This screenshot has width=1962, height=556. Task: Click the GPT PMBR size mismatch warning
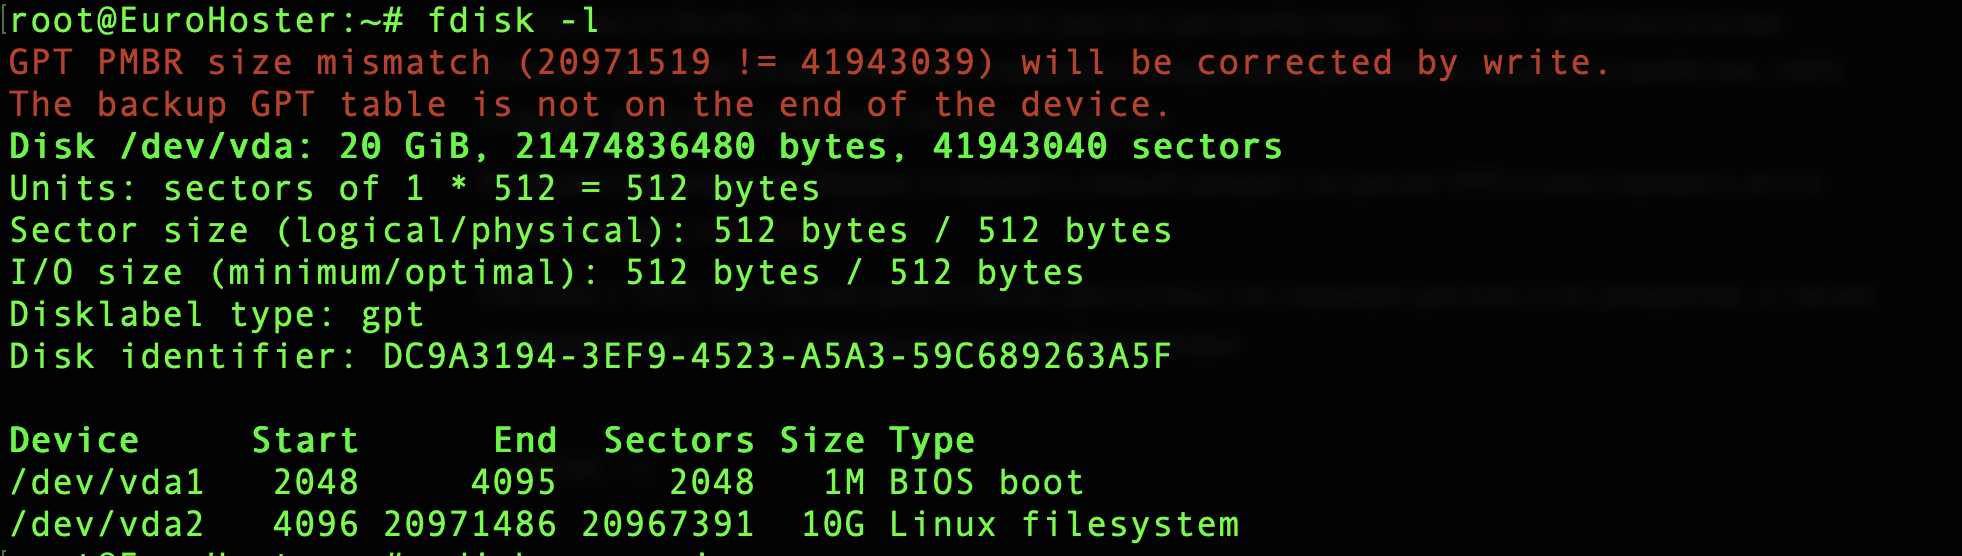tap(250, 63)
